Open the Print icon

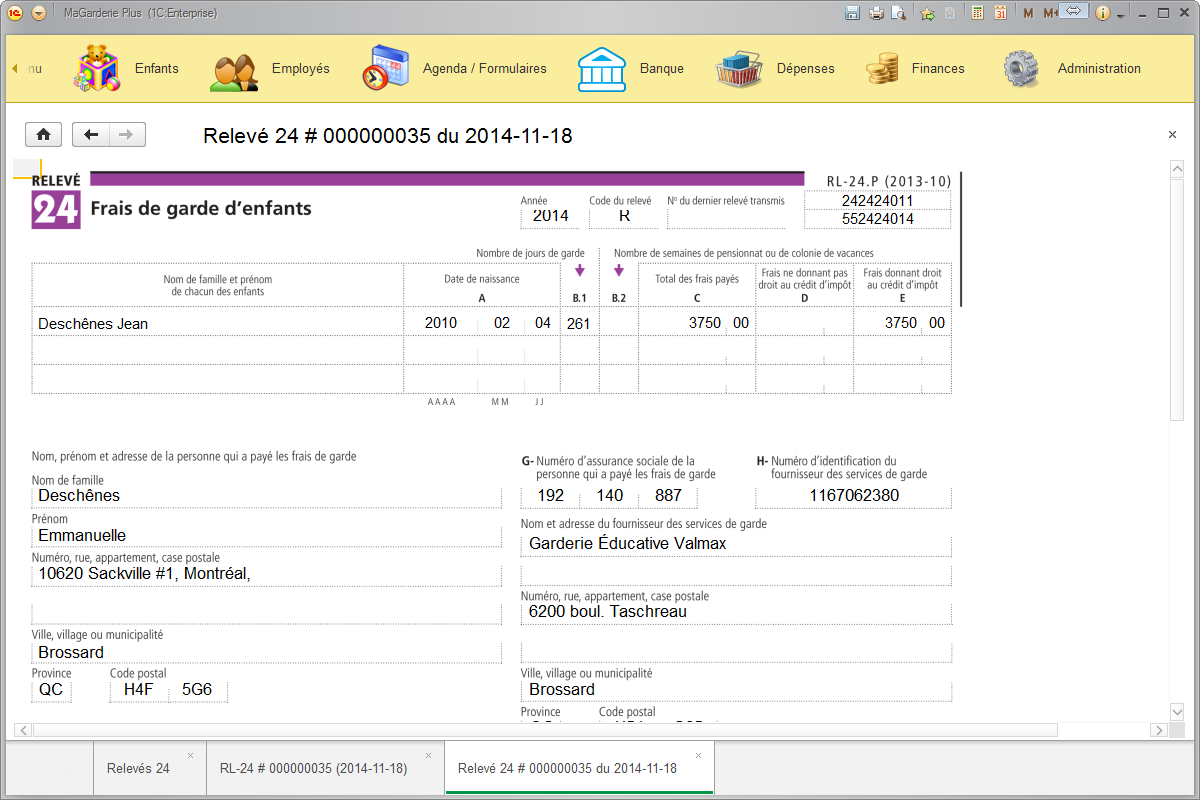click(x=876, y=10)
